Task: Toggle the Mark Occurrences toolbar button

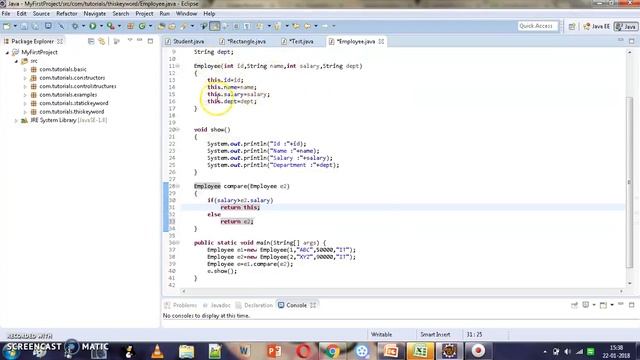Action: click(215, 26)
